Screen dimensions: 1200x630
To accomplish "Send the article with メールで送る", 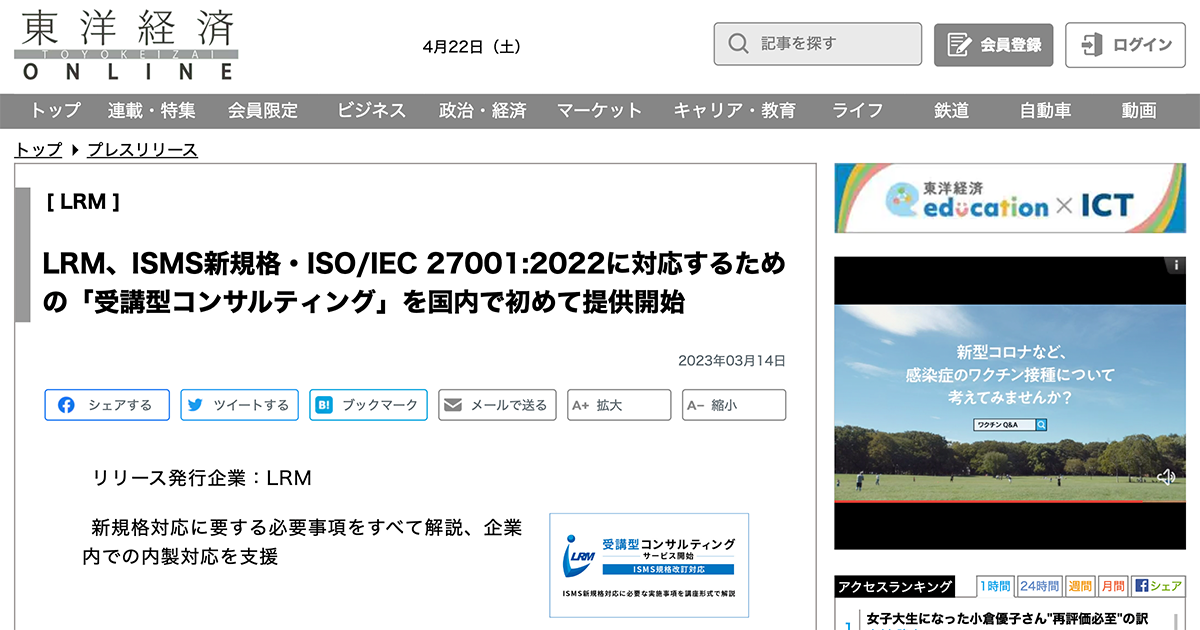I will 497,405.
